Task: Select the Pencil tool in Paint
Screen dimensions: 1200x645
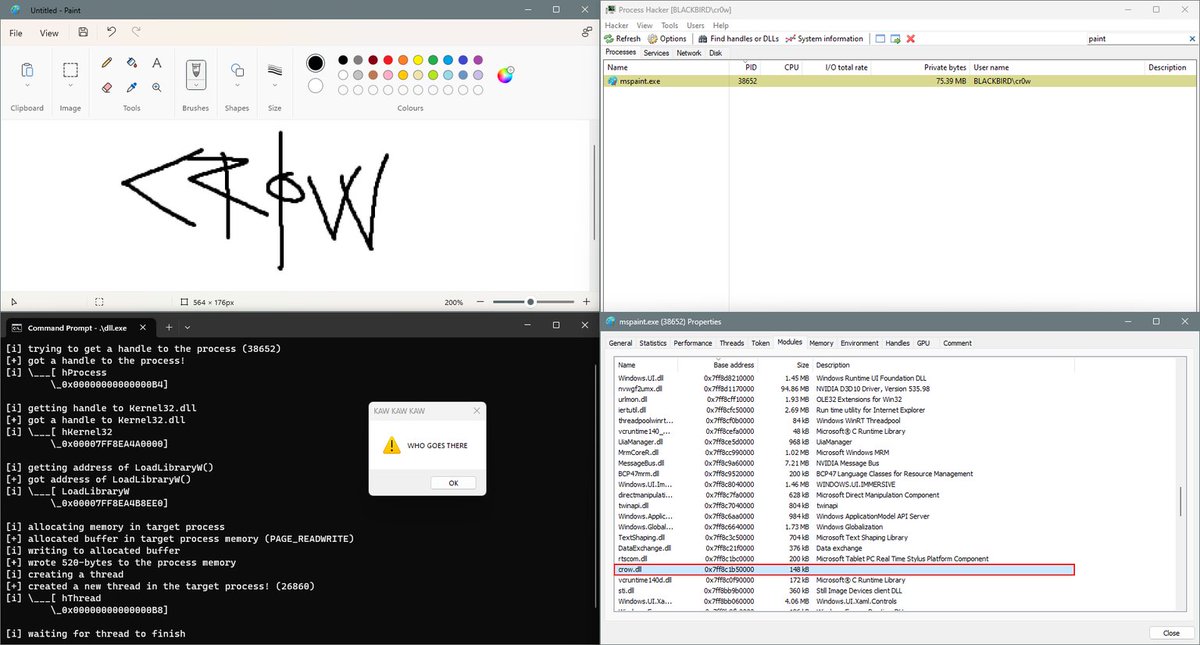Action: click(x=107, y=63)
